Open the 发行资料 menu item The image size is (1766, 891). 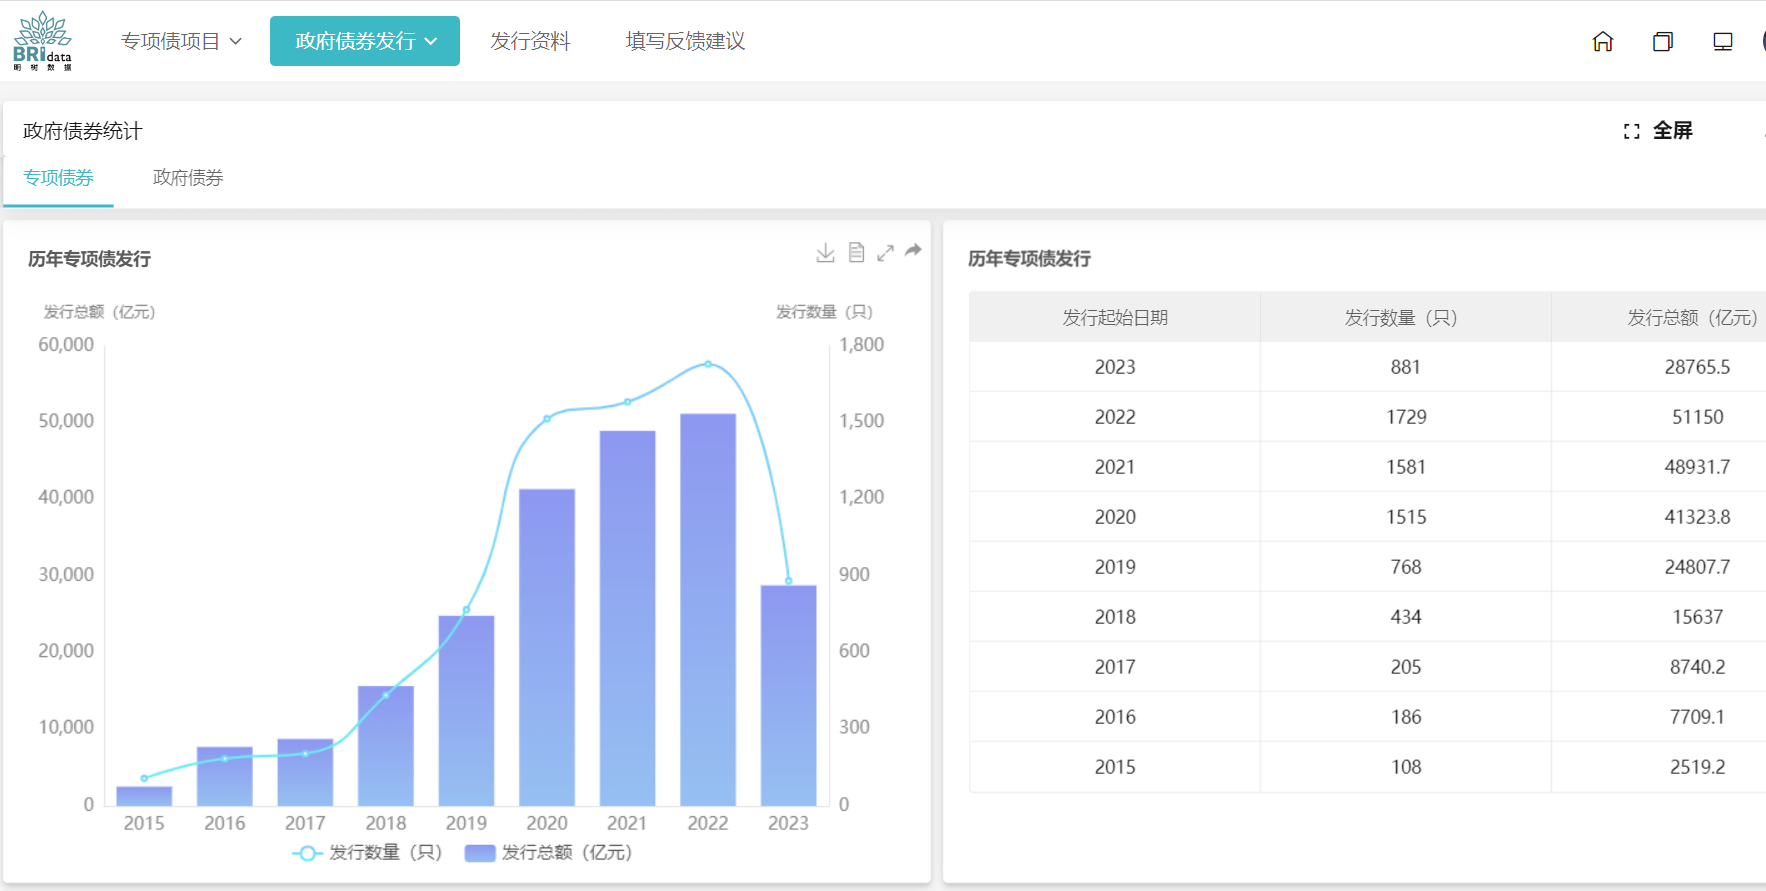(x=530, y=41)
